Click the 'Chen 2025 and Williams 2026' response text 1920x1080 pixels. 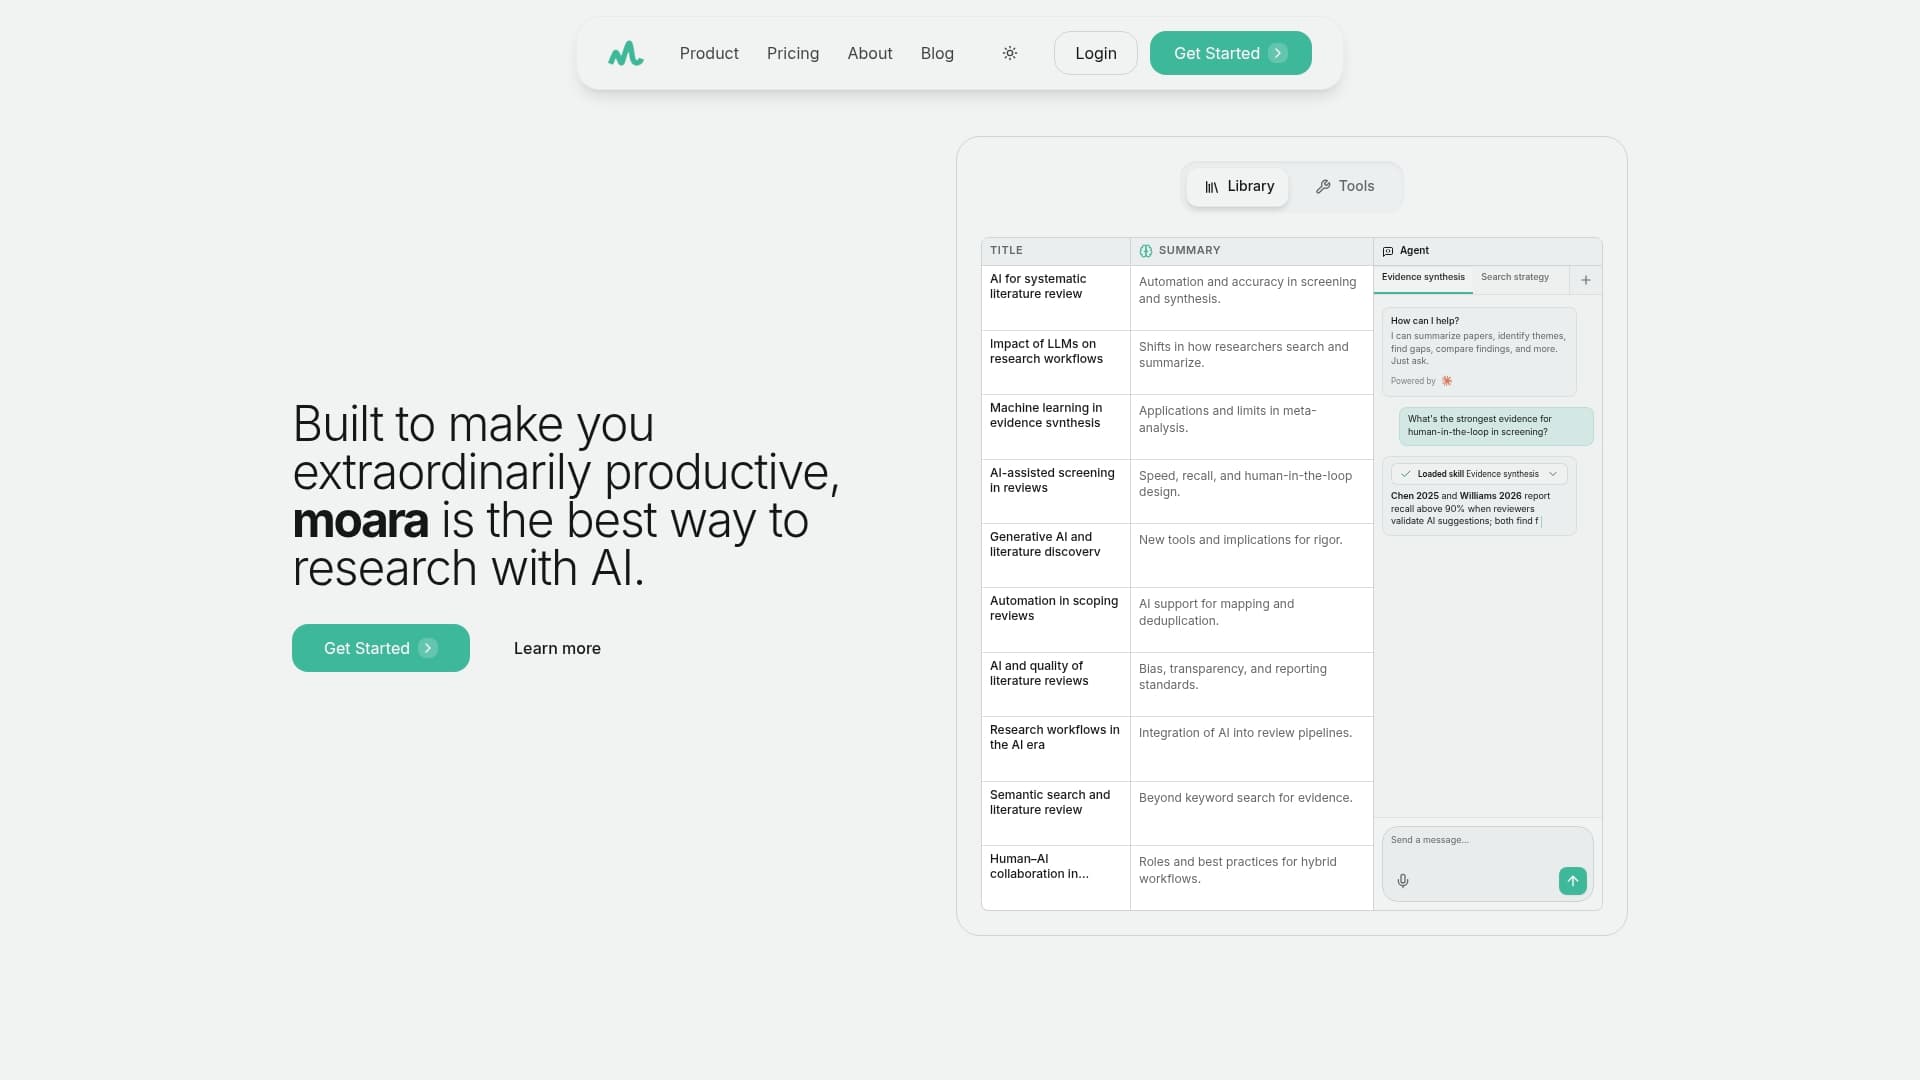tap(1470, 509)
